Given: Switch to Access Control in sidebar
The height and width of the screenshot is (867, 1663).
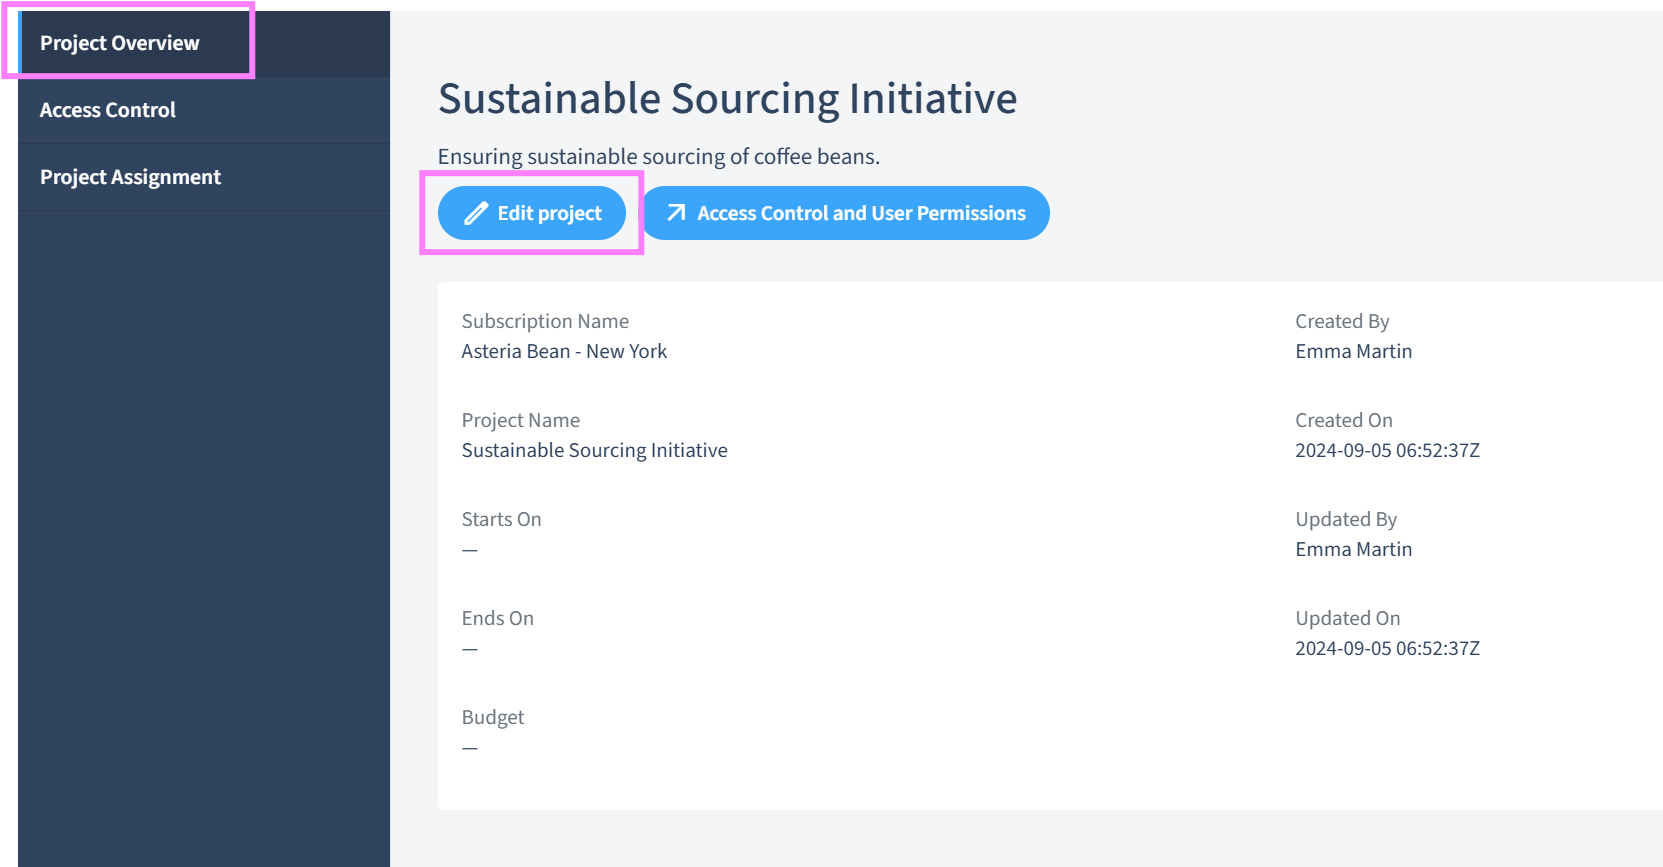Looking at the screenshot, I should click(x=204, y=110).
